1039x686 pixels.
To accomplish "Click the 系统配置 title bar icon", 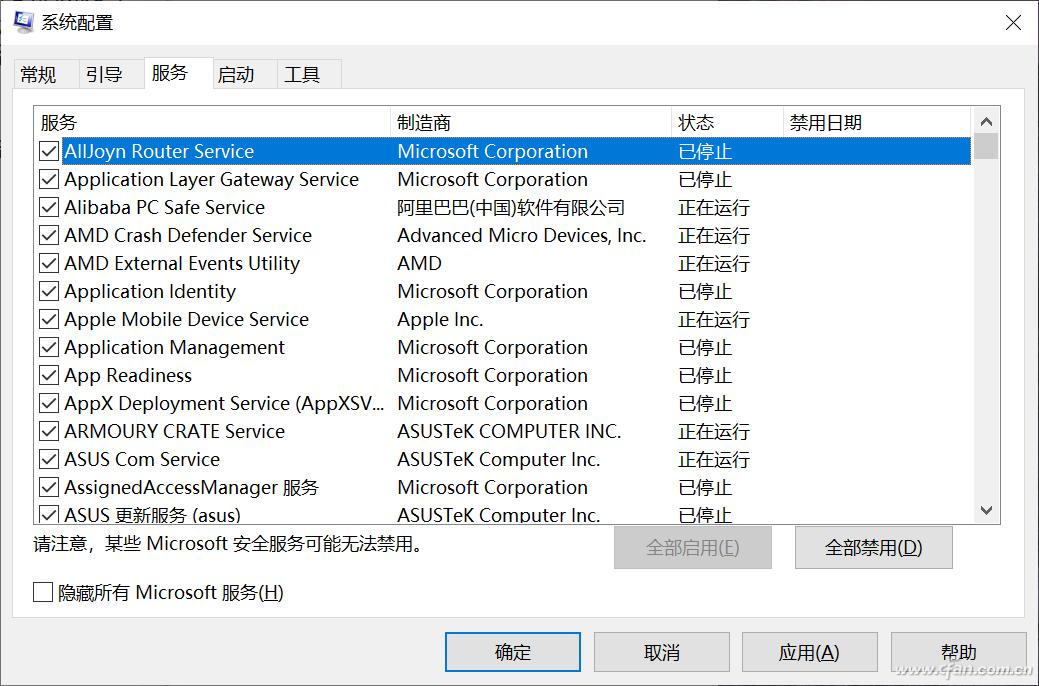I will [22, 20].
